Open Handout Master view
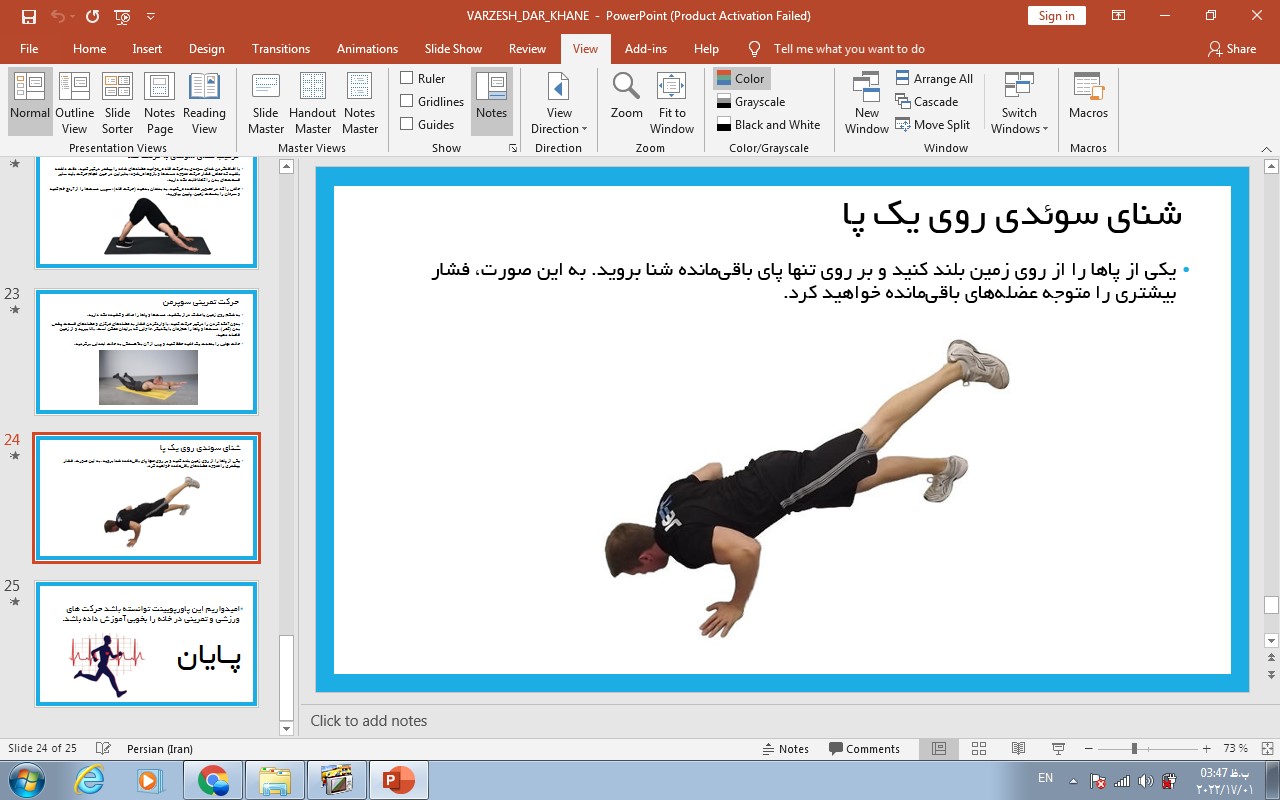Viewport: 1280px width, 800px height. click(312, 102)
